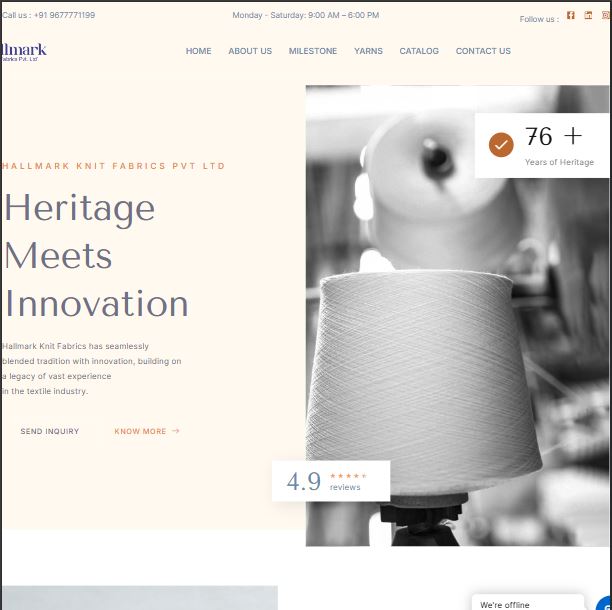Image resolution: width=612 pixels, height=610 pixels.
Task: Click the Send Inquiry button
Action: 50,431
